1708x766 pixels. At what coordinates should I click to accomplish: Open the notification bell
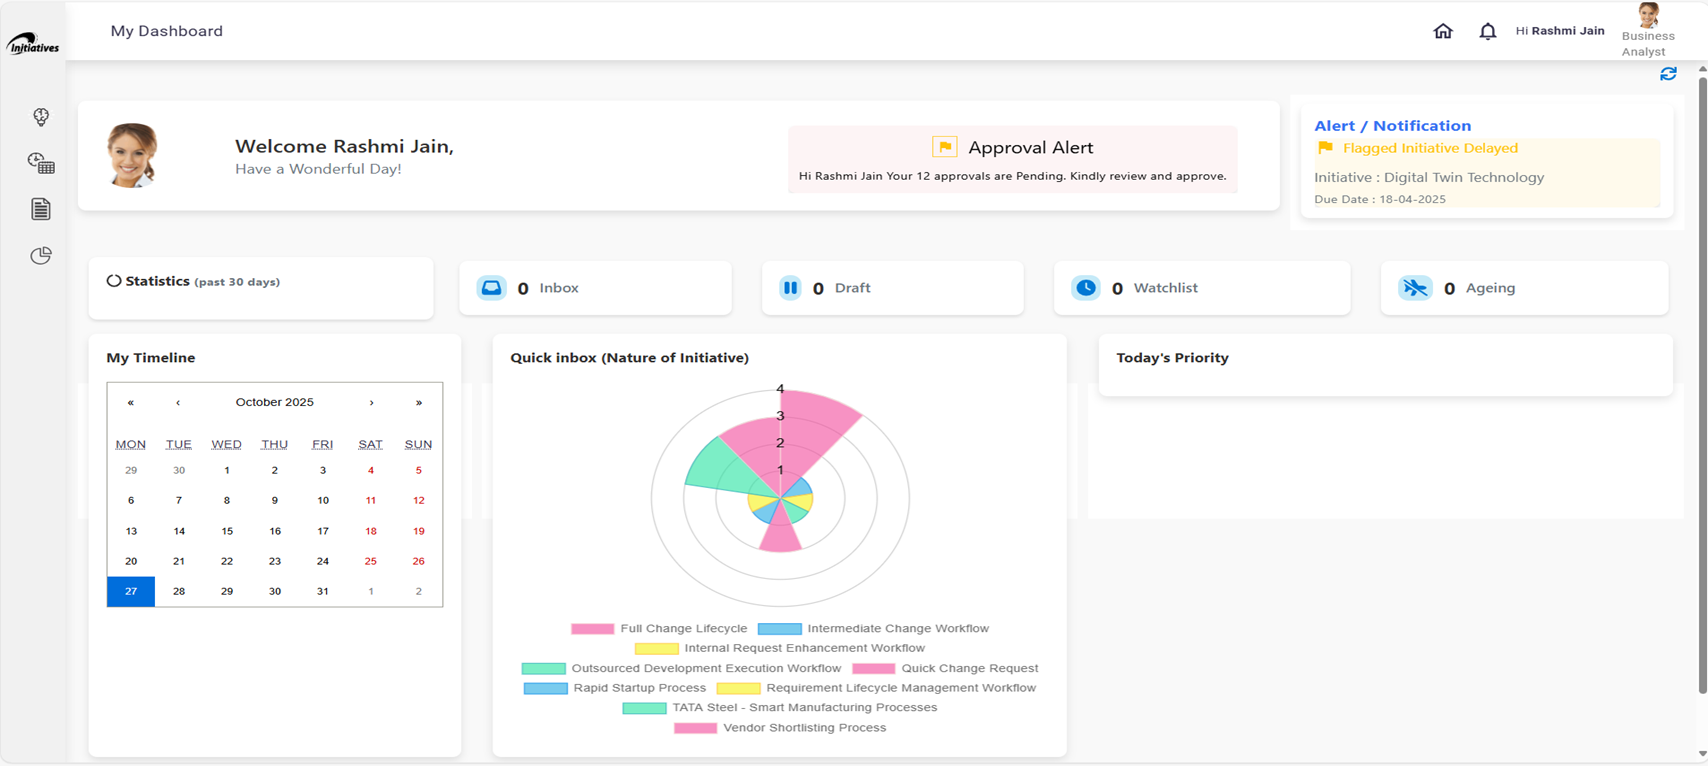(1487, 31)
